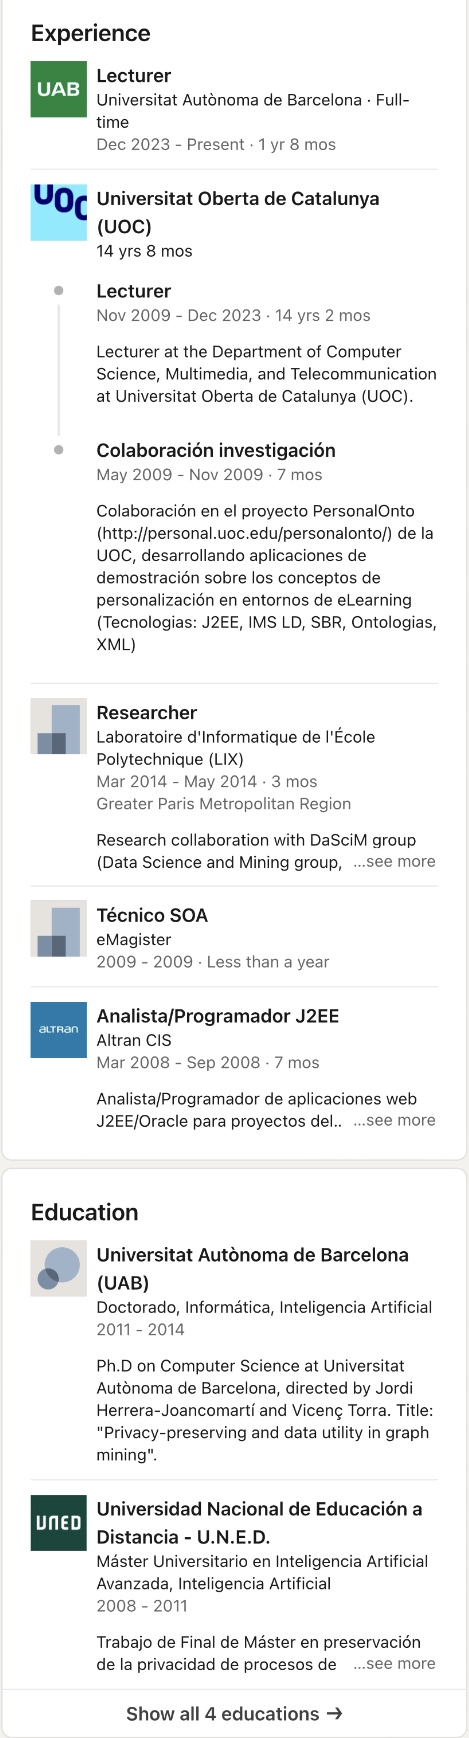Click the Técnico SOA job title
The image size is (469, 1738).
152,915
